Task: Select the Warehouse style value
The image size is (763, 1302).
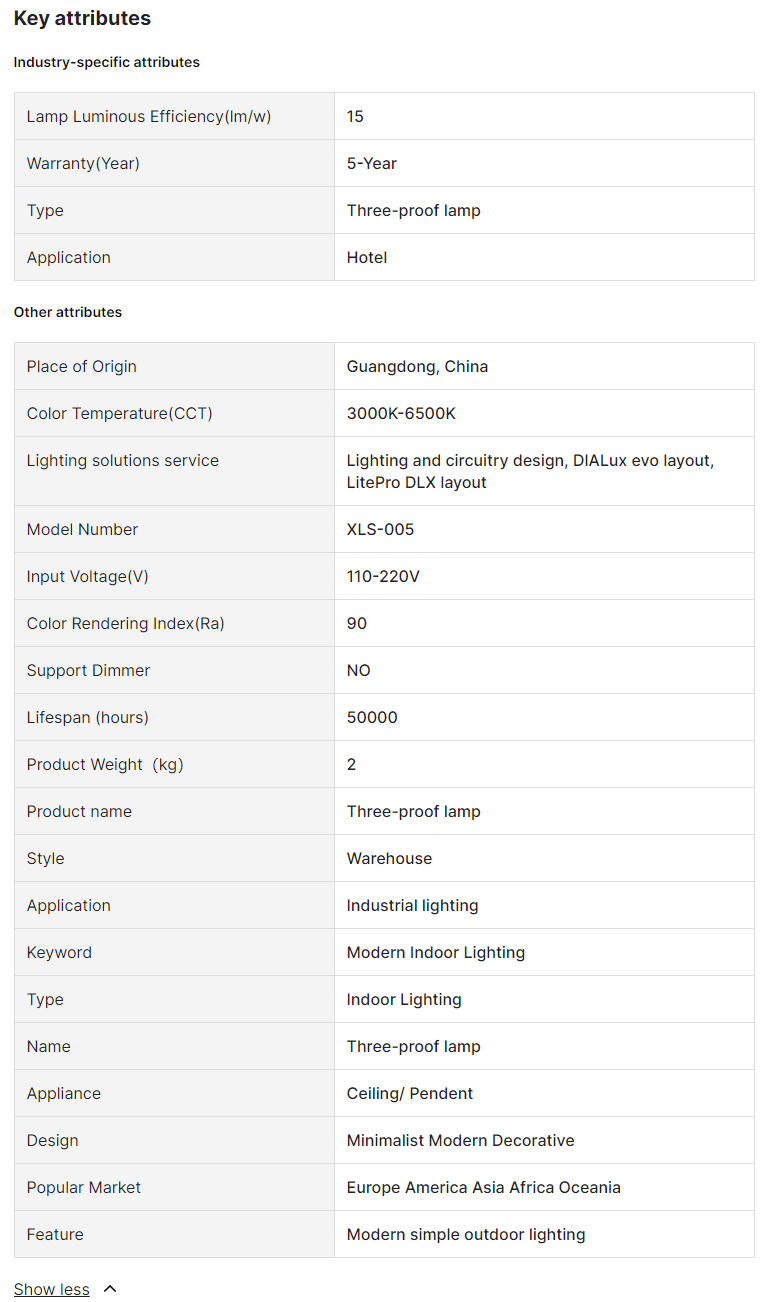Action: (x=389, y=858)
